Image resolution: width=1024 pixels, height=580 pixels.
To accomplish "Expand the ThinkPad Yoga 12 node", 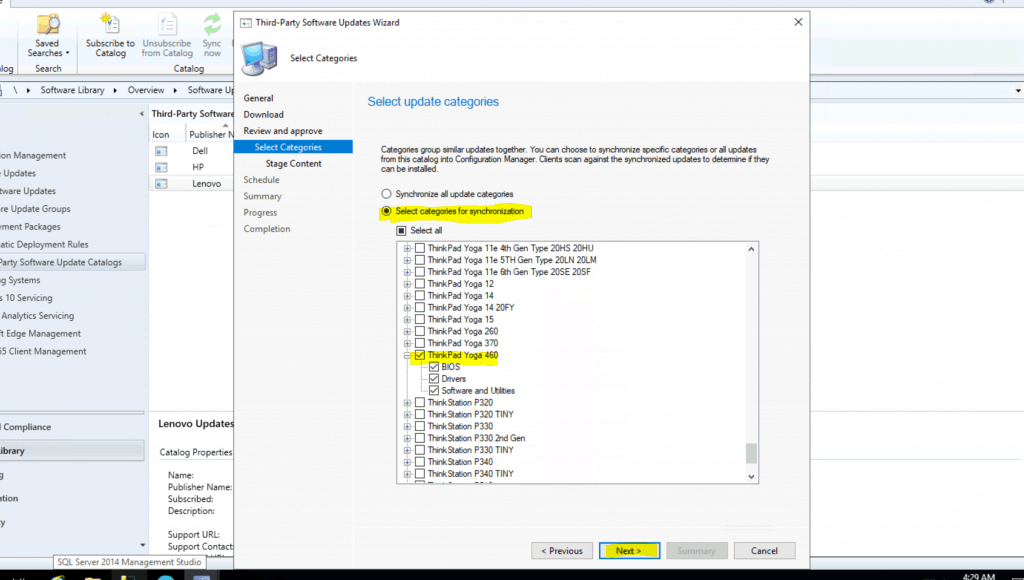I will (x=408, y=284).
